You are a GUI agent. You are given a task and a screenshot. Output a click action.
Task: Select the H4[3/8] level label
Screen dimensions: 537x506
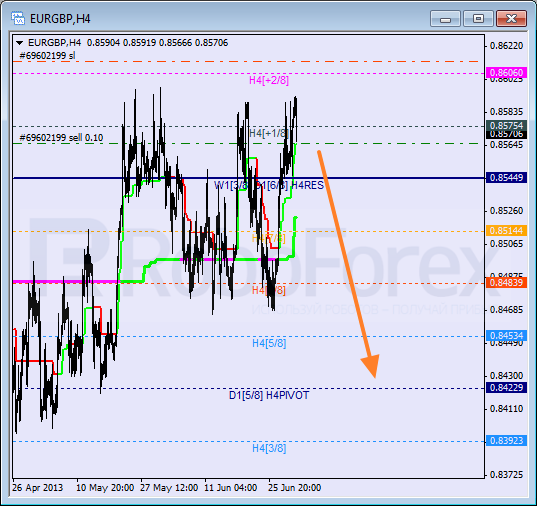click(x=269, y=448)
